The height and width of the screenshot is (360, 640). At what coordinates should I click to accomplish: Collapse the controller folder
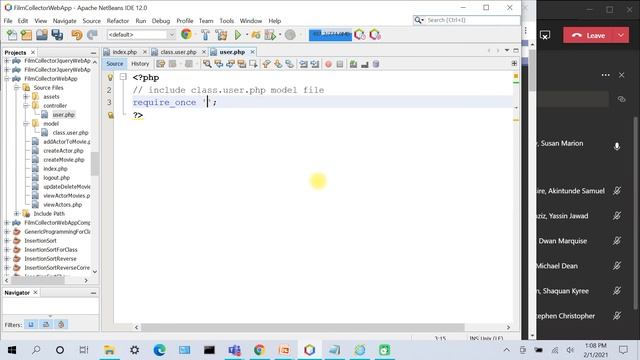pyautogui.click(x=26, y=105)
